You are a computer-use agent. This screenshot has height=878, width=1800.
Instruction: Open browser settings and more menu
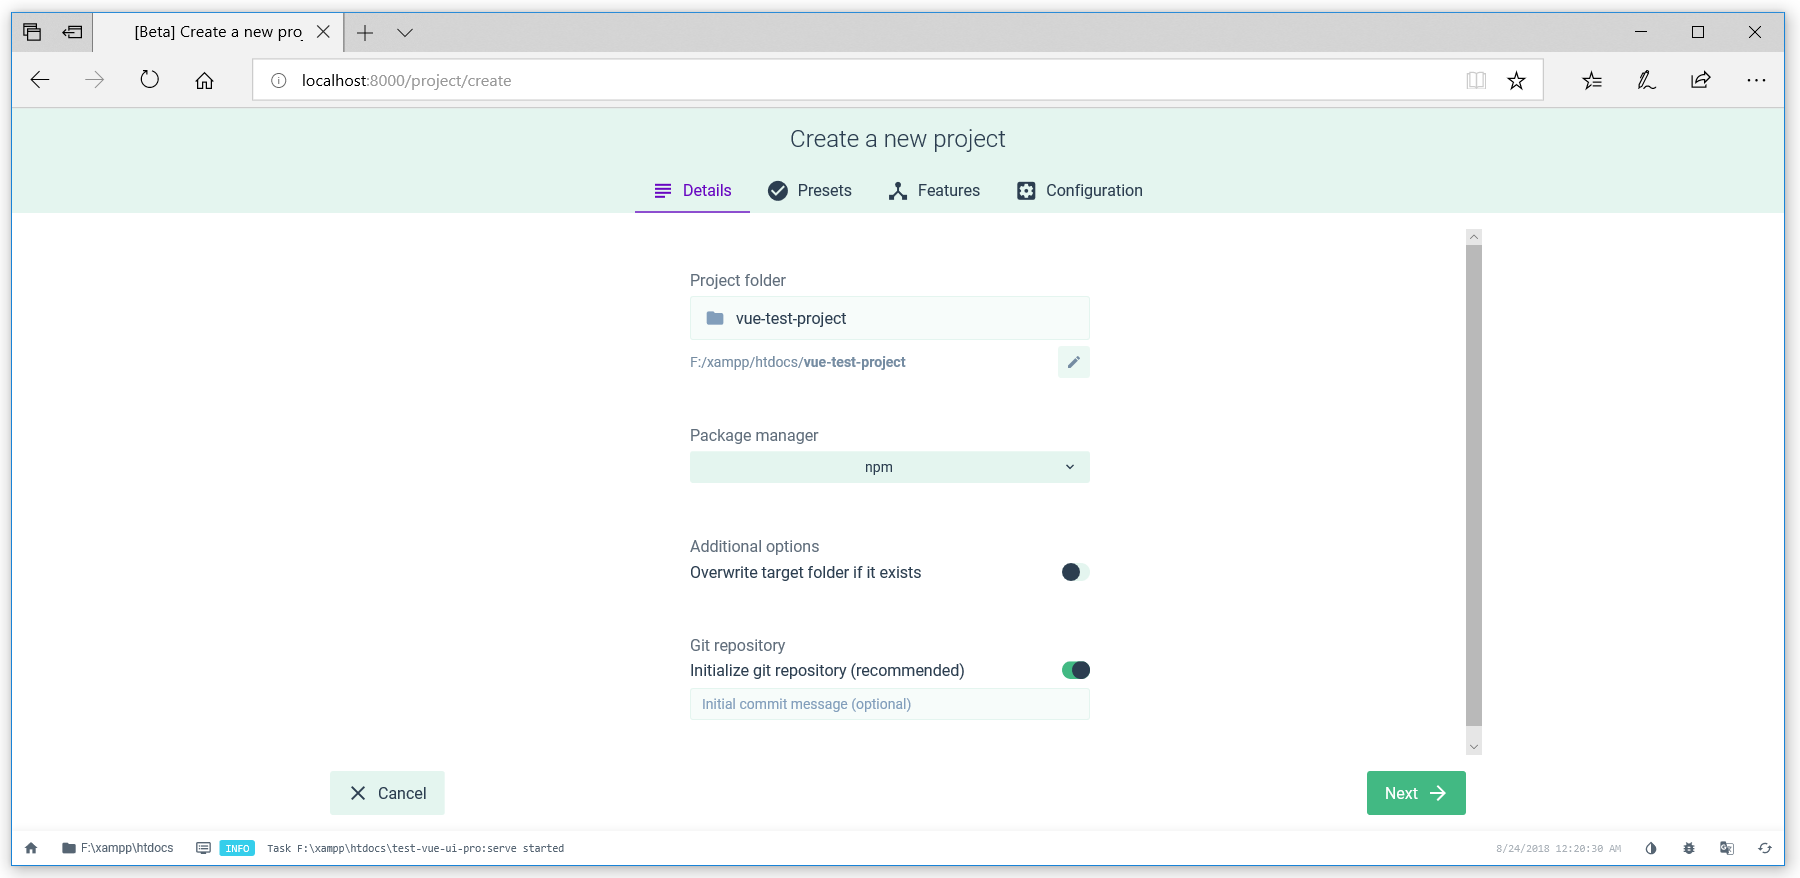1756,80
